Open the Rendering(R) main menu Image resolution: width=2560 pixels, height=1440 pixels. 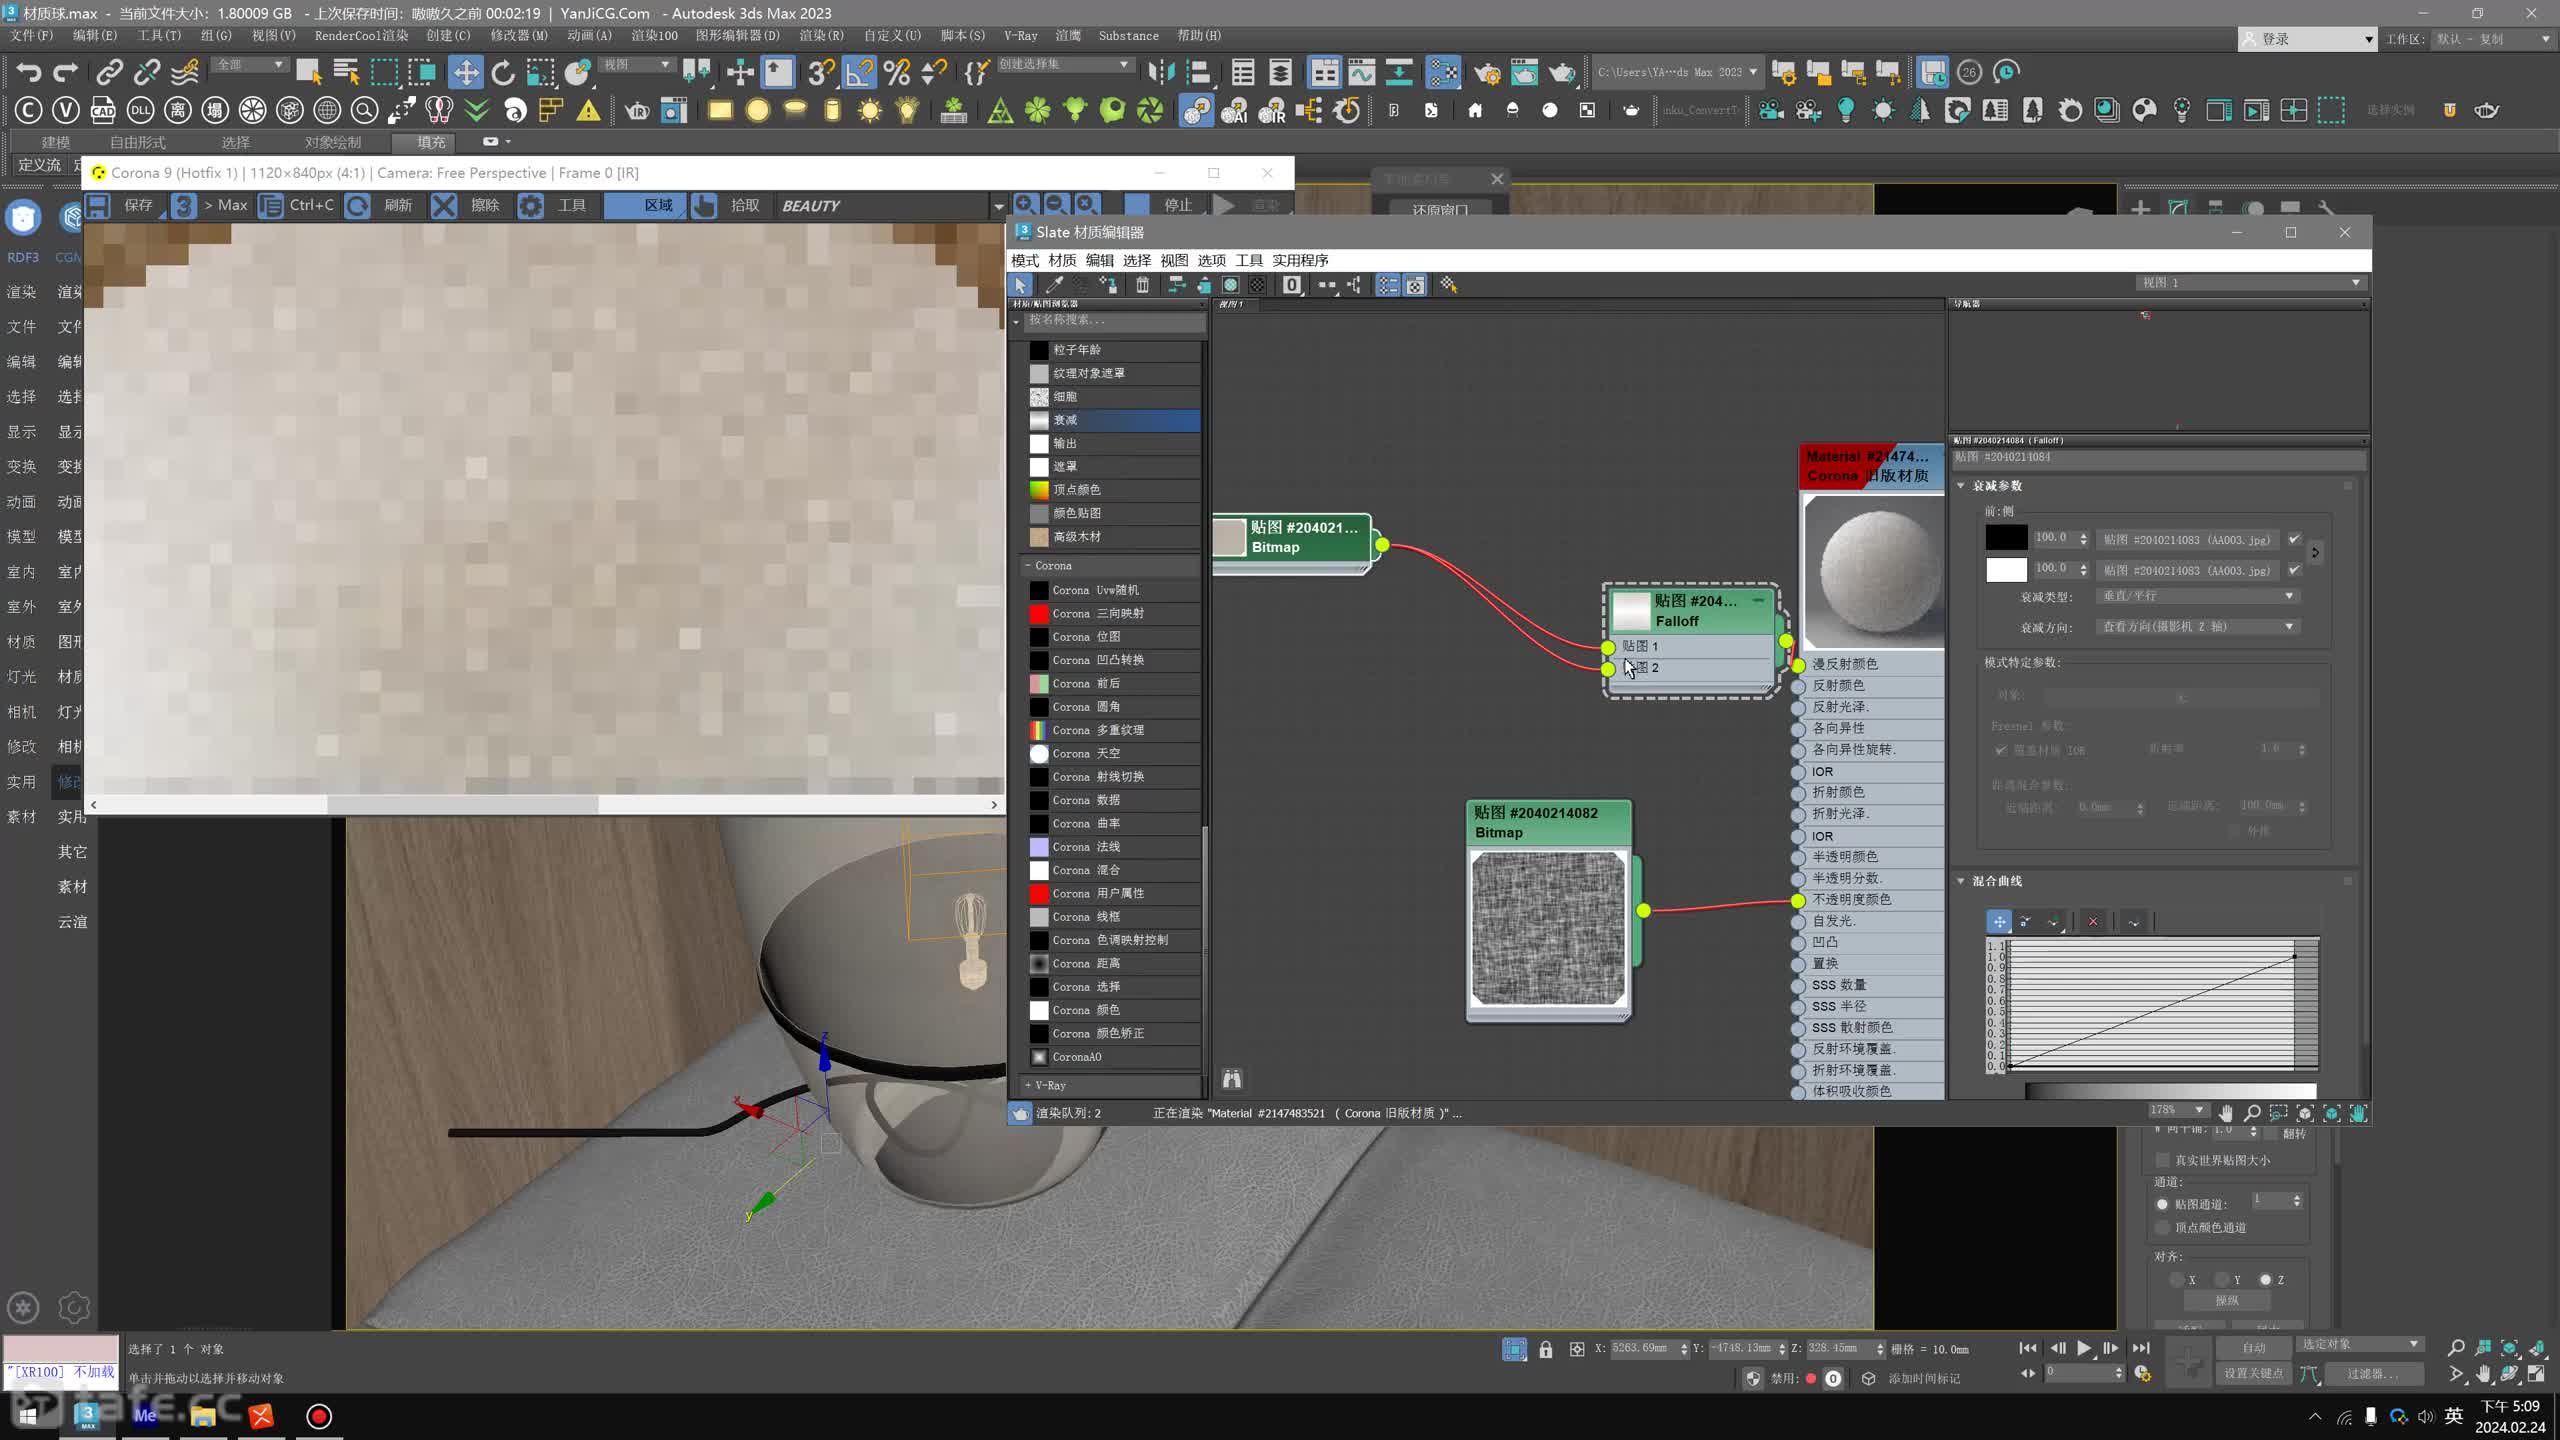[x=821, y=35]
